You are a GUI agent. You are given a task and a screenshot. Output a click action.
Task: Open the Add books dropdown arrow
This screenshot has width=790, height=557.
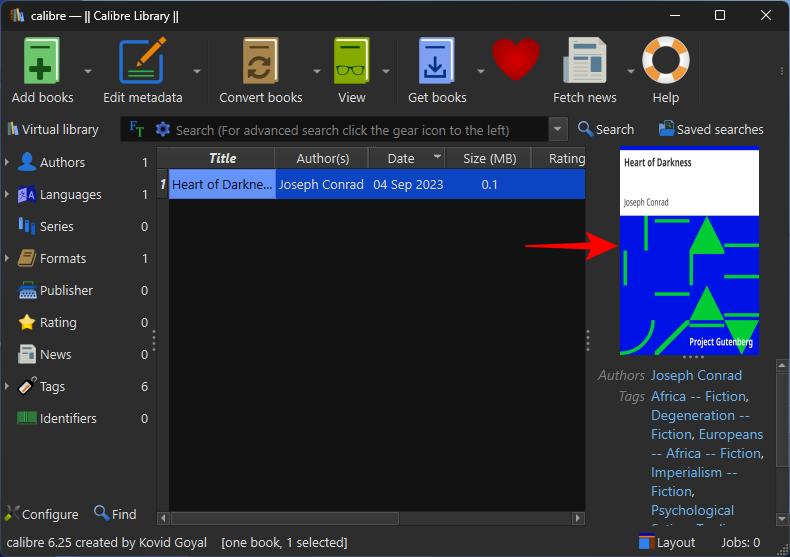pos(88,72)
